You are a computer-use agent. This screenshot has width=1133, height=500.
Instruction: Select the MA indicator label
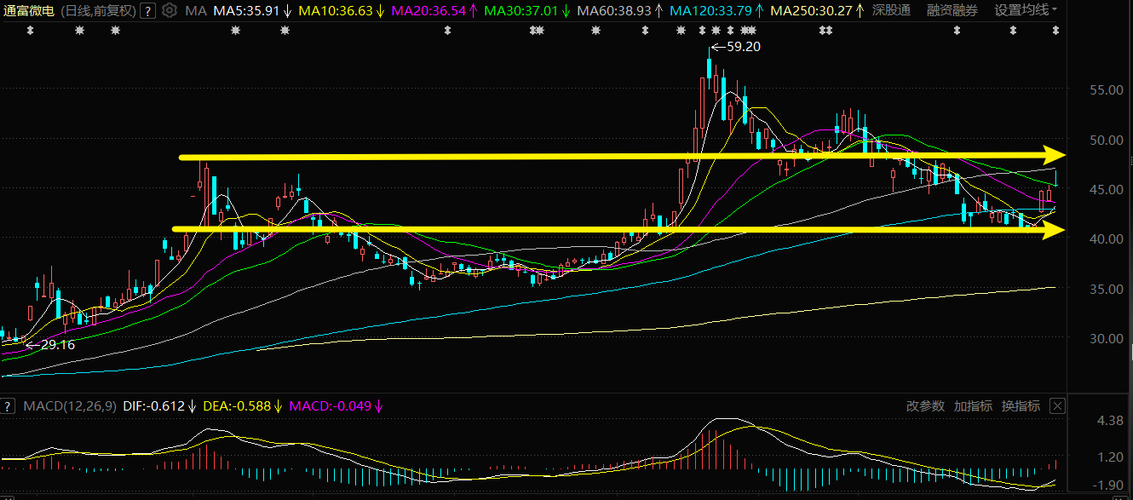(195, 11)
